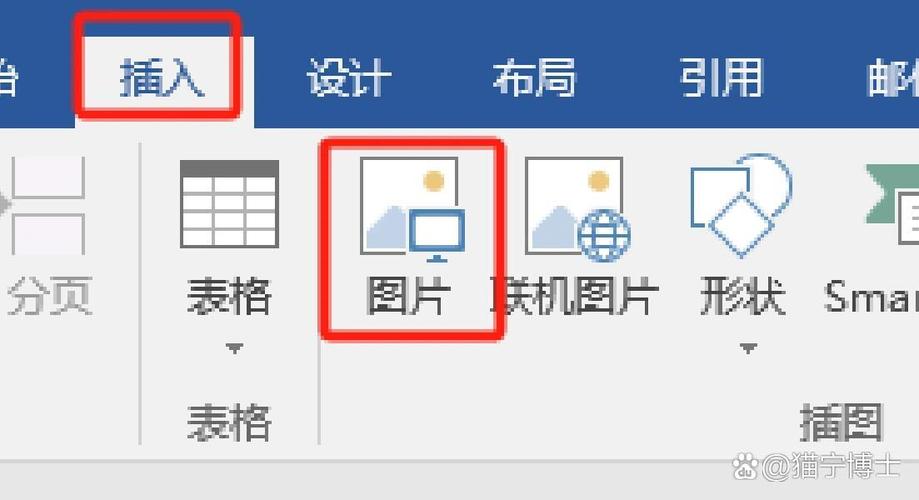Click the 分页 page break icon
The width and height of the screenshot is (919, 500).
click(47, 205)
